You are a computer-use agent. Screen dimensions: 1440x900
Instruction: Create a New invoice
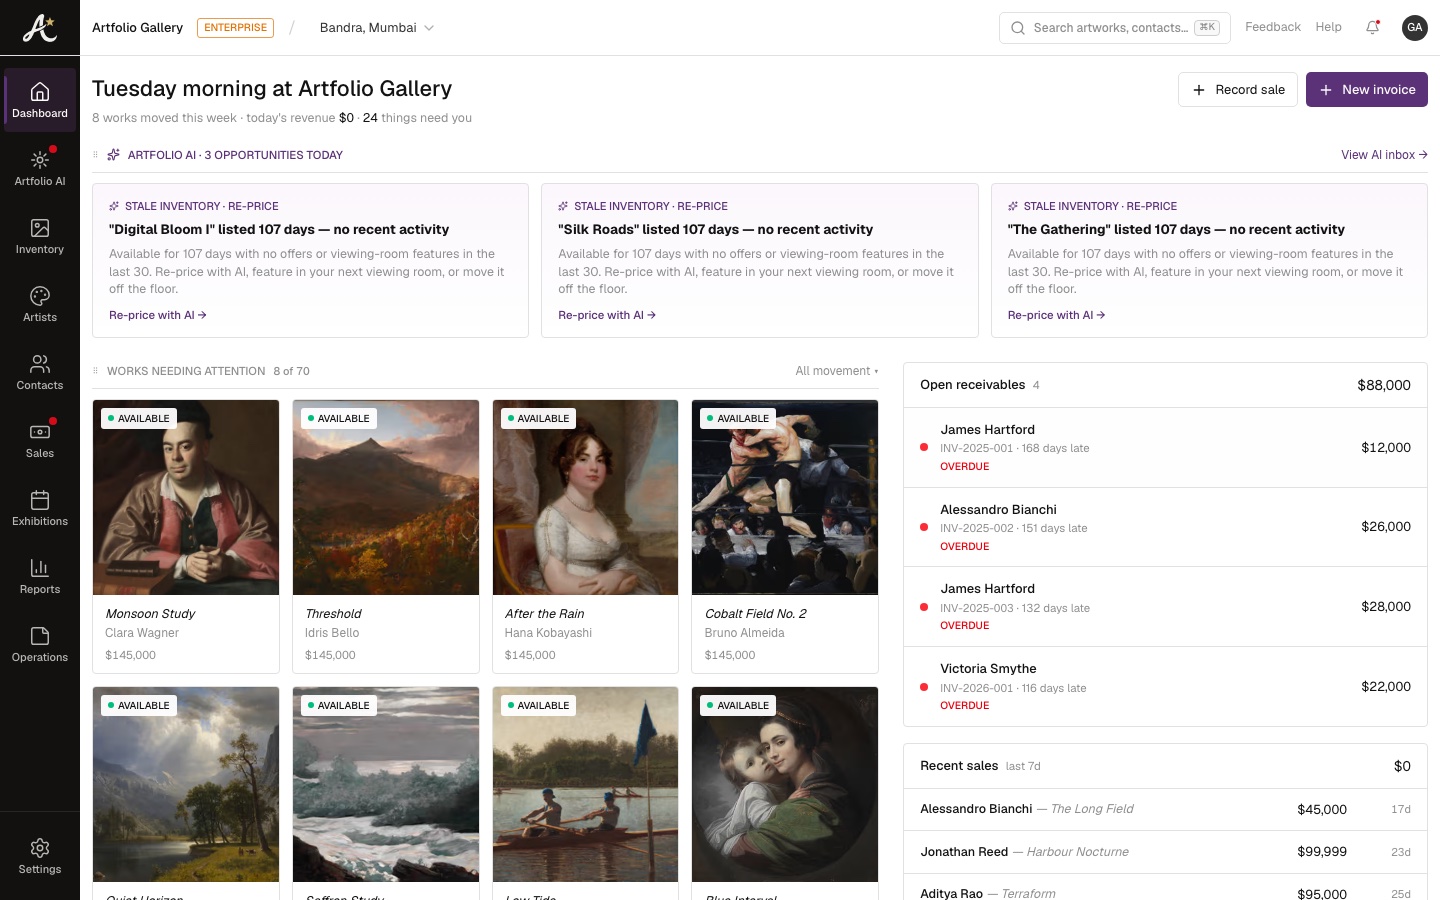click(1367, 90)
